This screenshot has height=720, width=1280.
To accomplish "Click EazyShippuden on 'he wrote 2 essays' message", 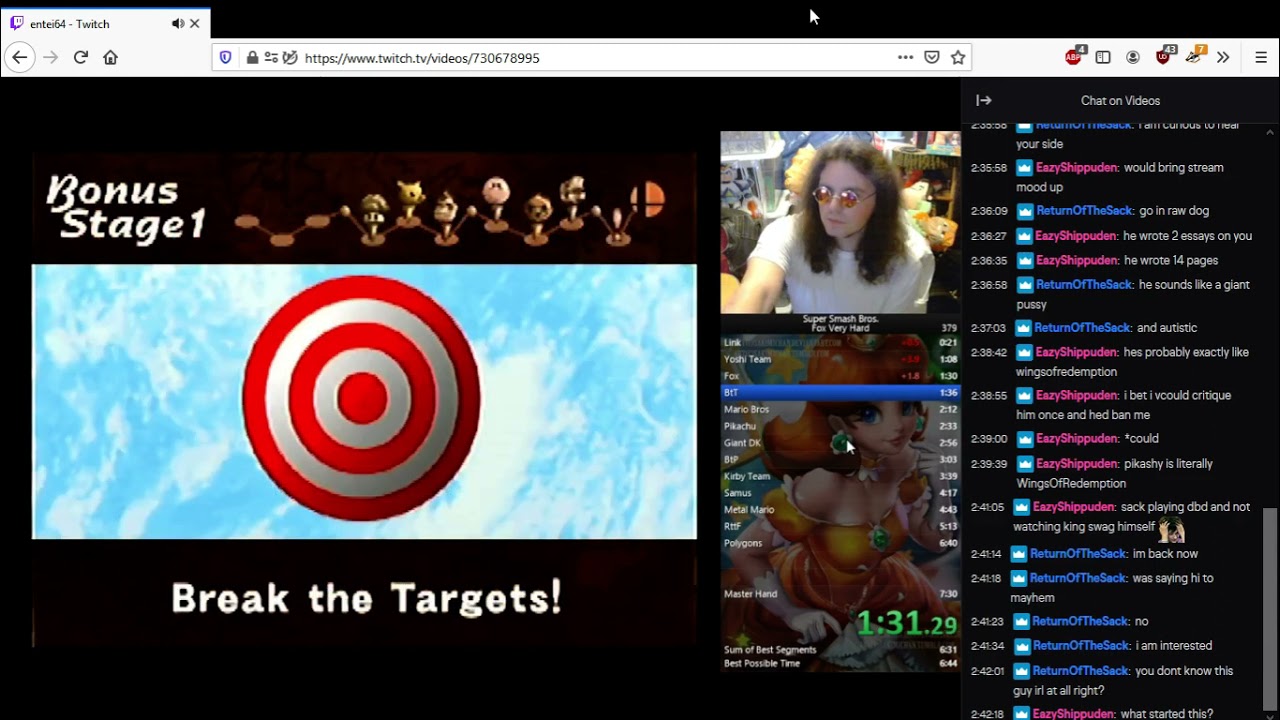I will (1076, 236).
